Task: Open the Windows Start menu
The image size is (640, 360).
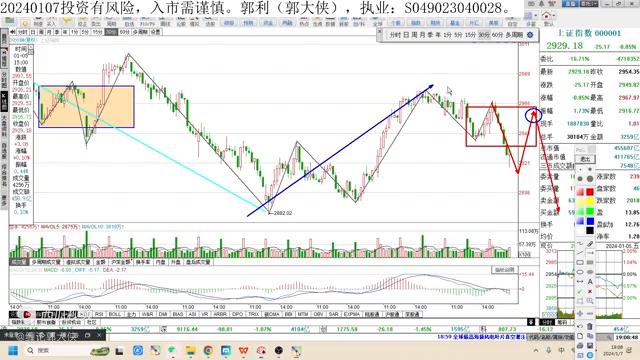Action: coord(13,351)
